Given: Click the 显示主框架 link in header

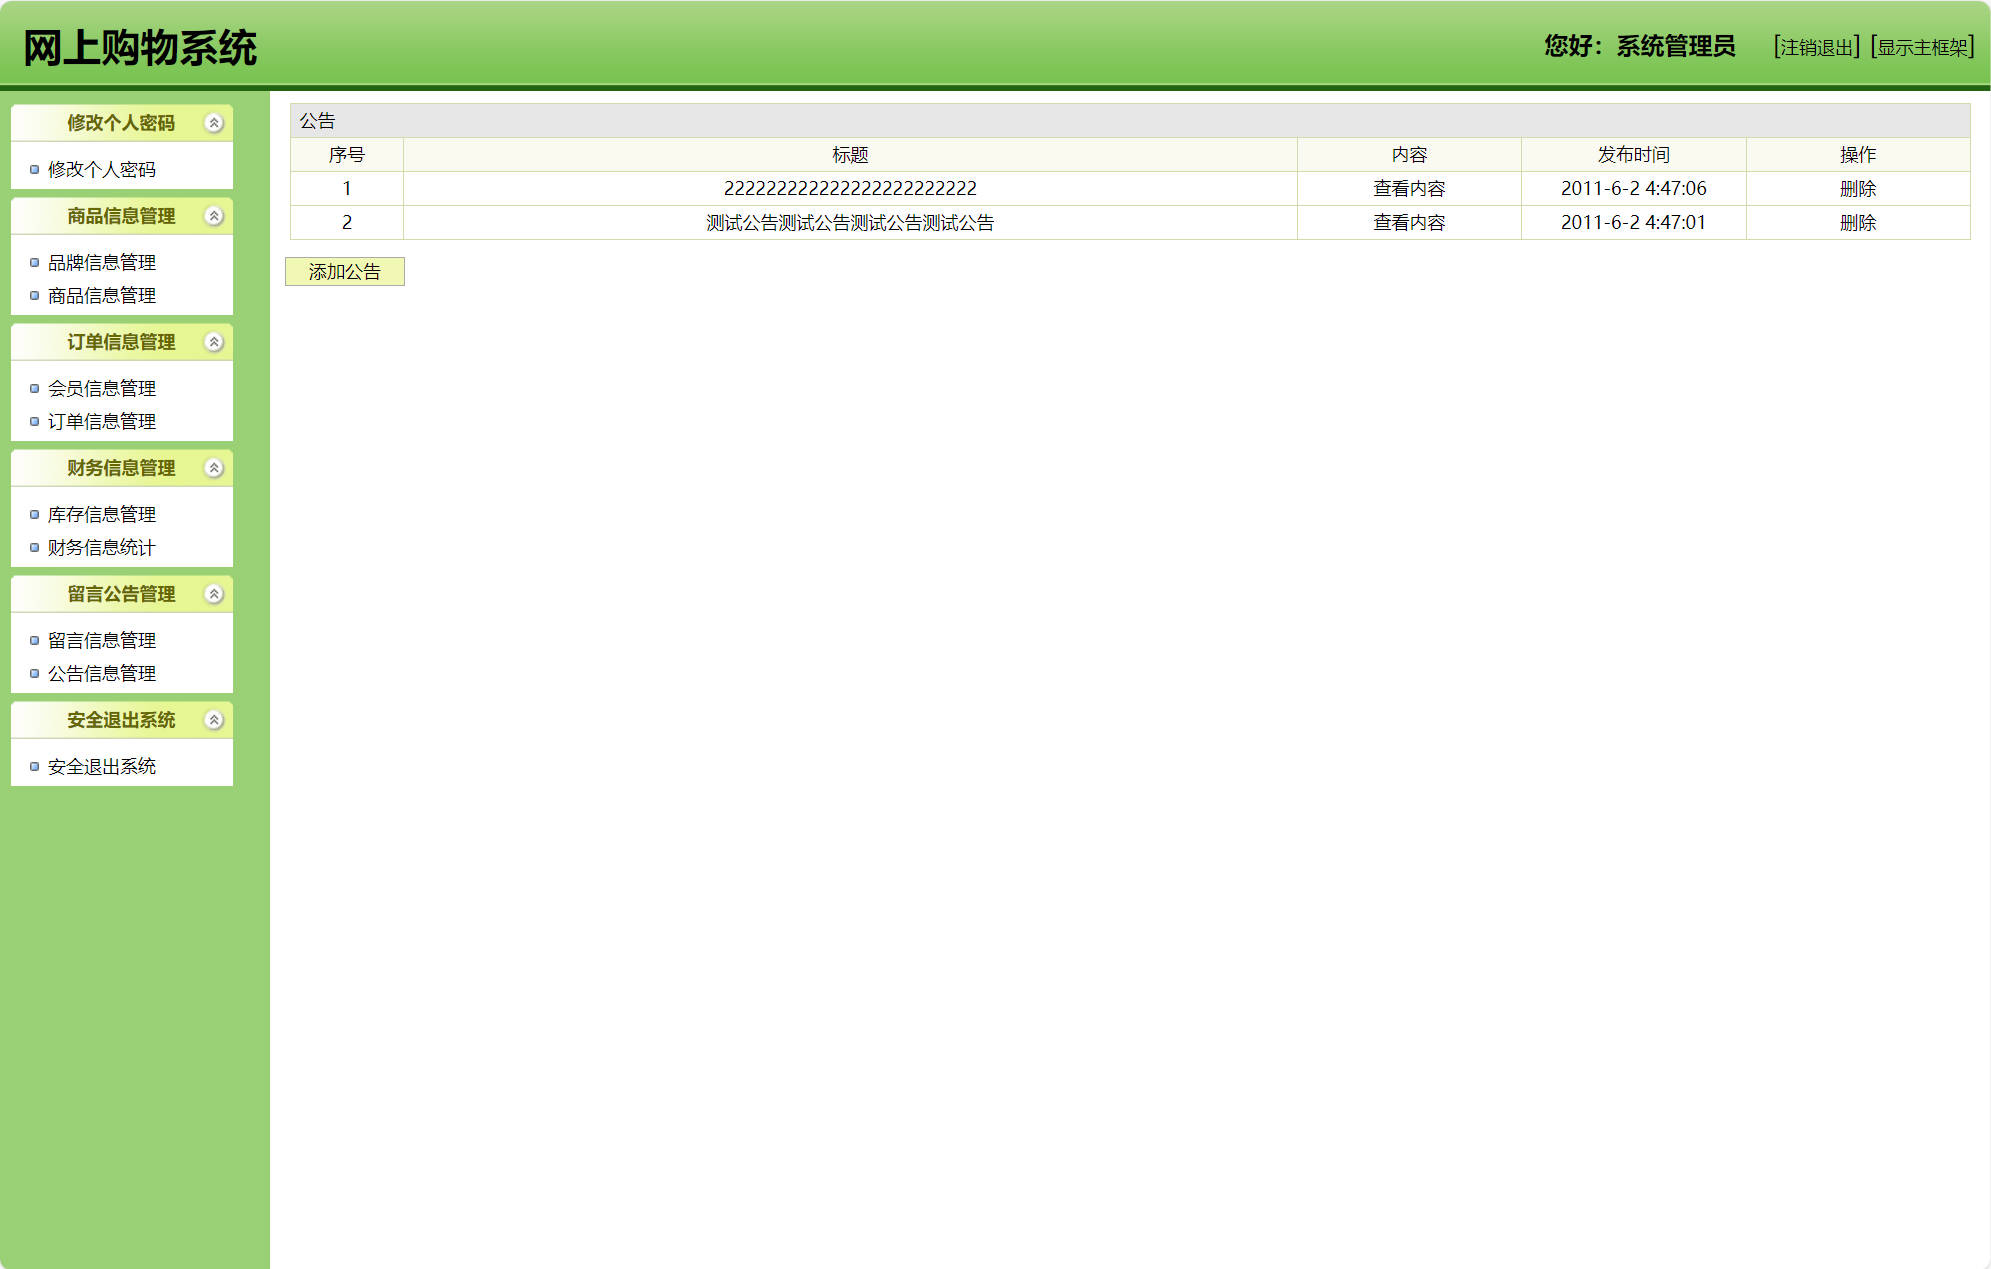Looking at the screenshot, I should pos(1922,47).
